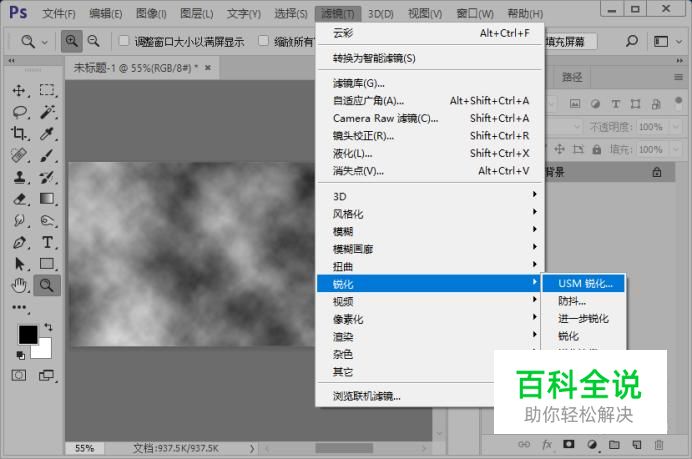Select the Magic Wand tool

point(47,112)
